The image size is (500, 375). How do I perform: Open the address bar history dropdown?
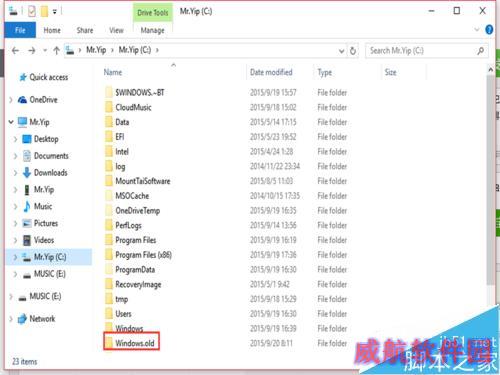pyautogui.click(x=341, y=51)
